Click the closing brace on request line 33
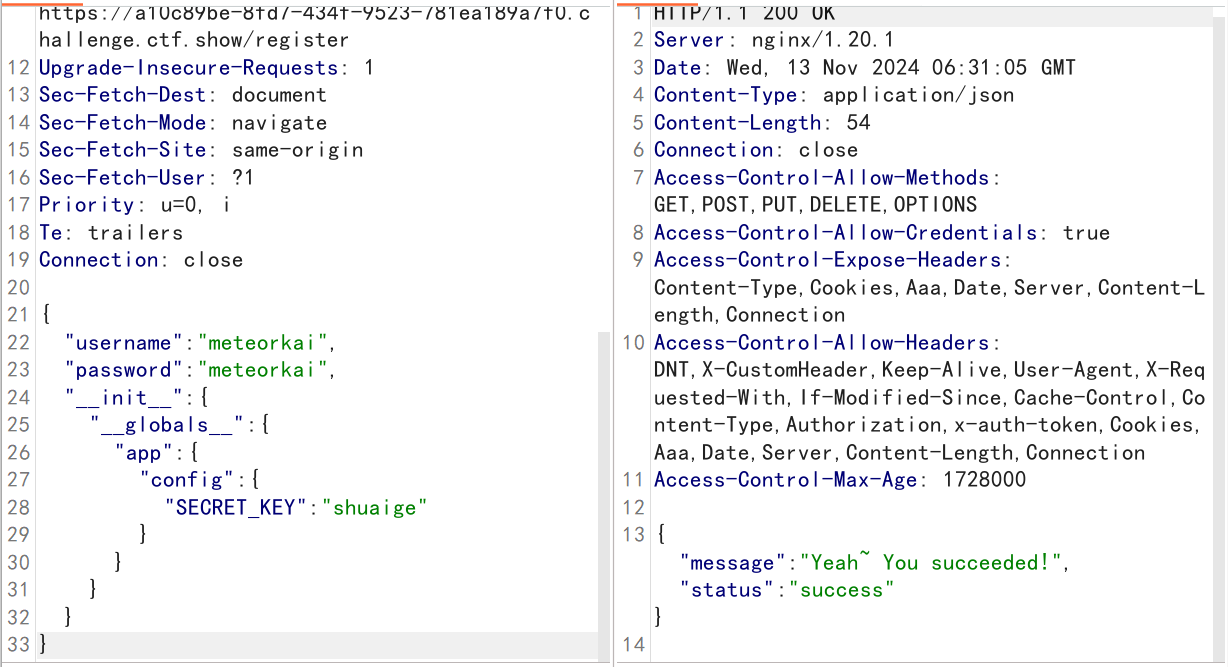The height and width of the screenshot is (667, 1228). pyautogui.click(x=43, y=645)
